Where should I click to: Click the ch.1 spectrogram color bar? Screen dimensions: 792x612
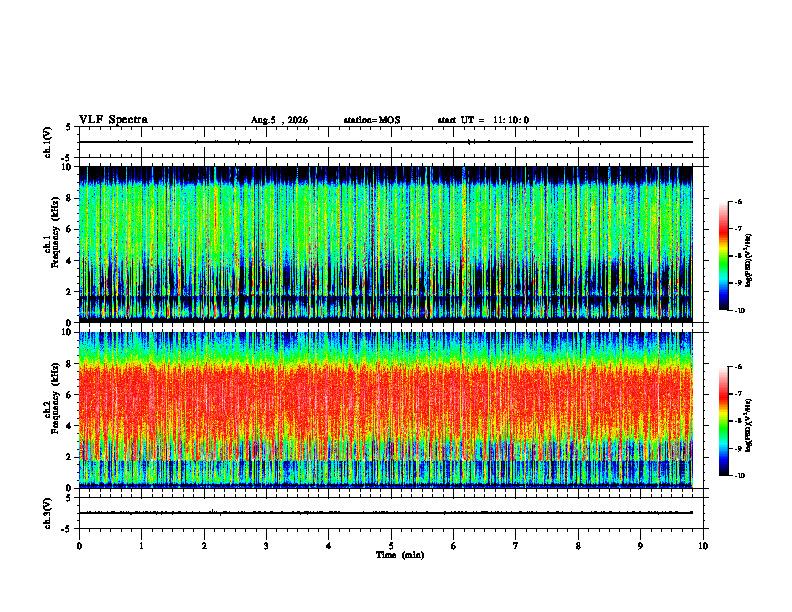pos(723,256)
